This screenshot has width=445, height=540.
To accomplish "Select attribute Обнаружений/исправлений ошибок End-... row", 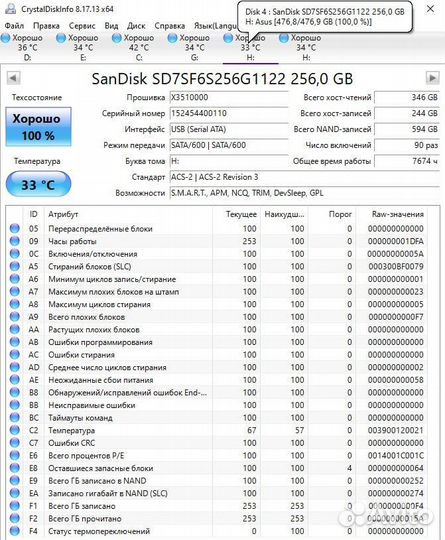I will [x=217, y=393].
